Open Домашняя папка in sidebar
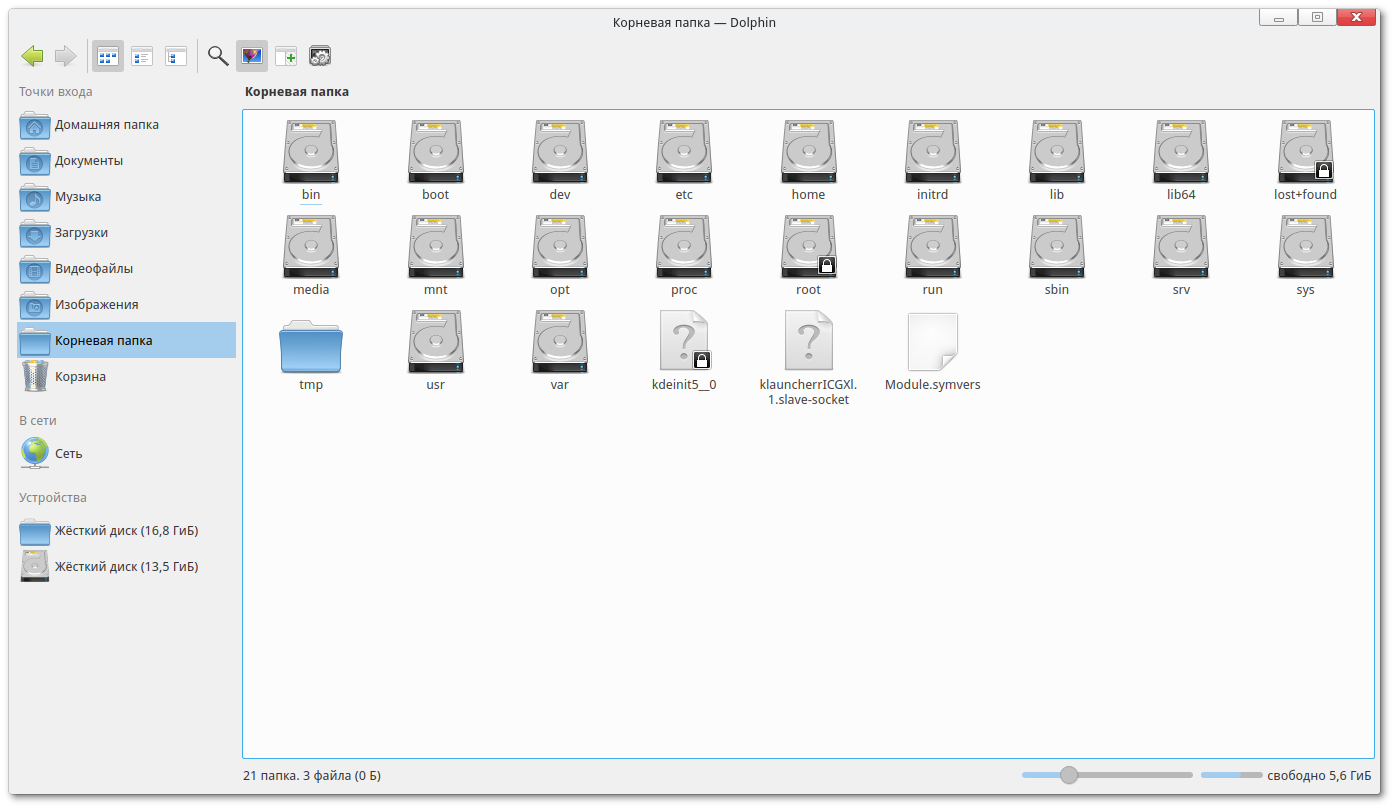Screen dimensions: 1395x809 click(x=126, y=125)
